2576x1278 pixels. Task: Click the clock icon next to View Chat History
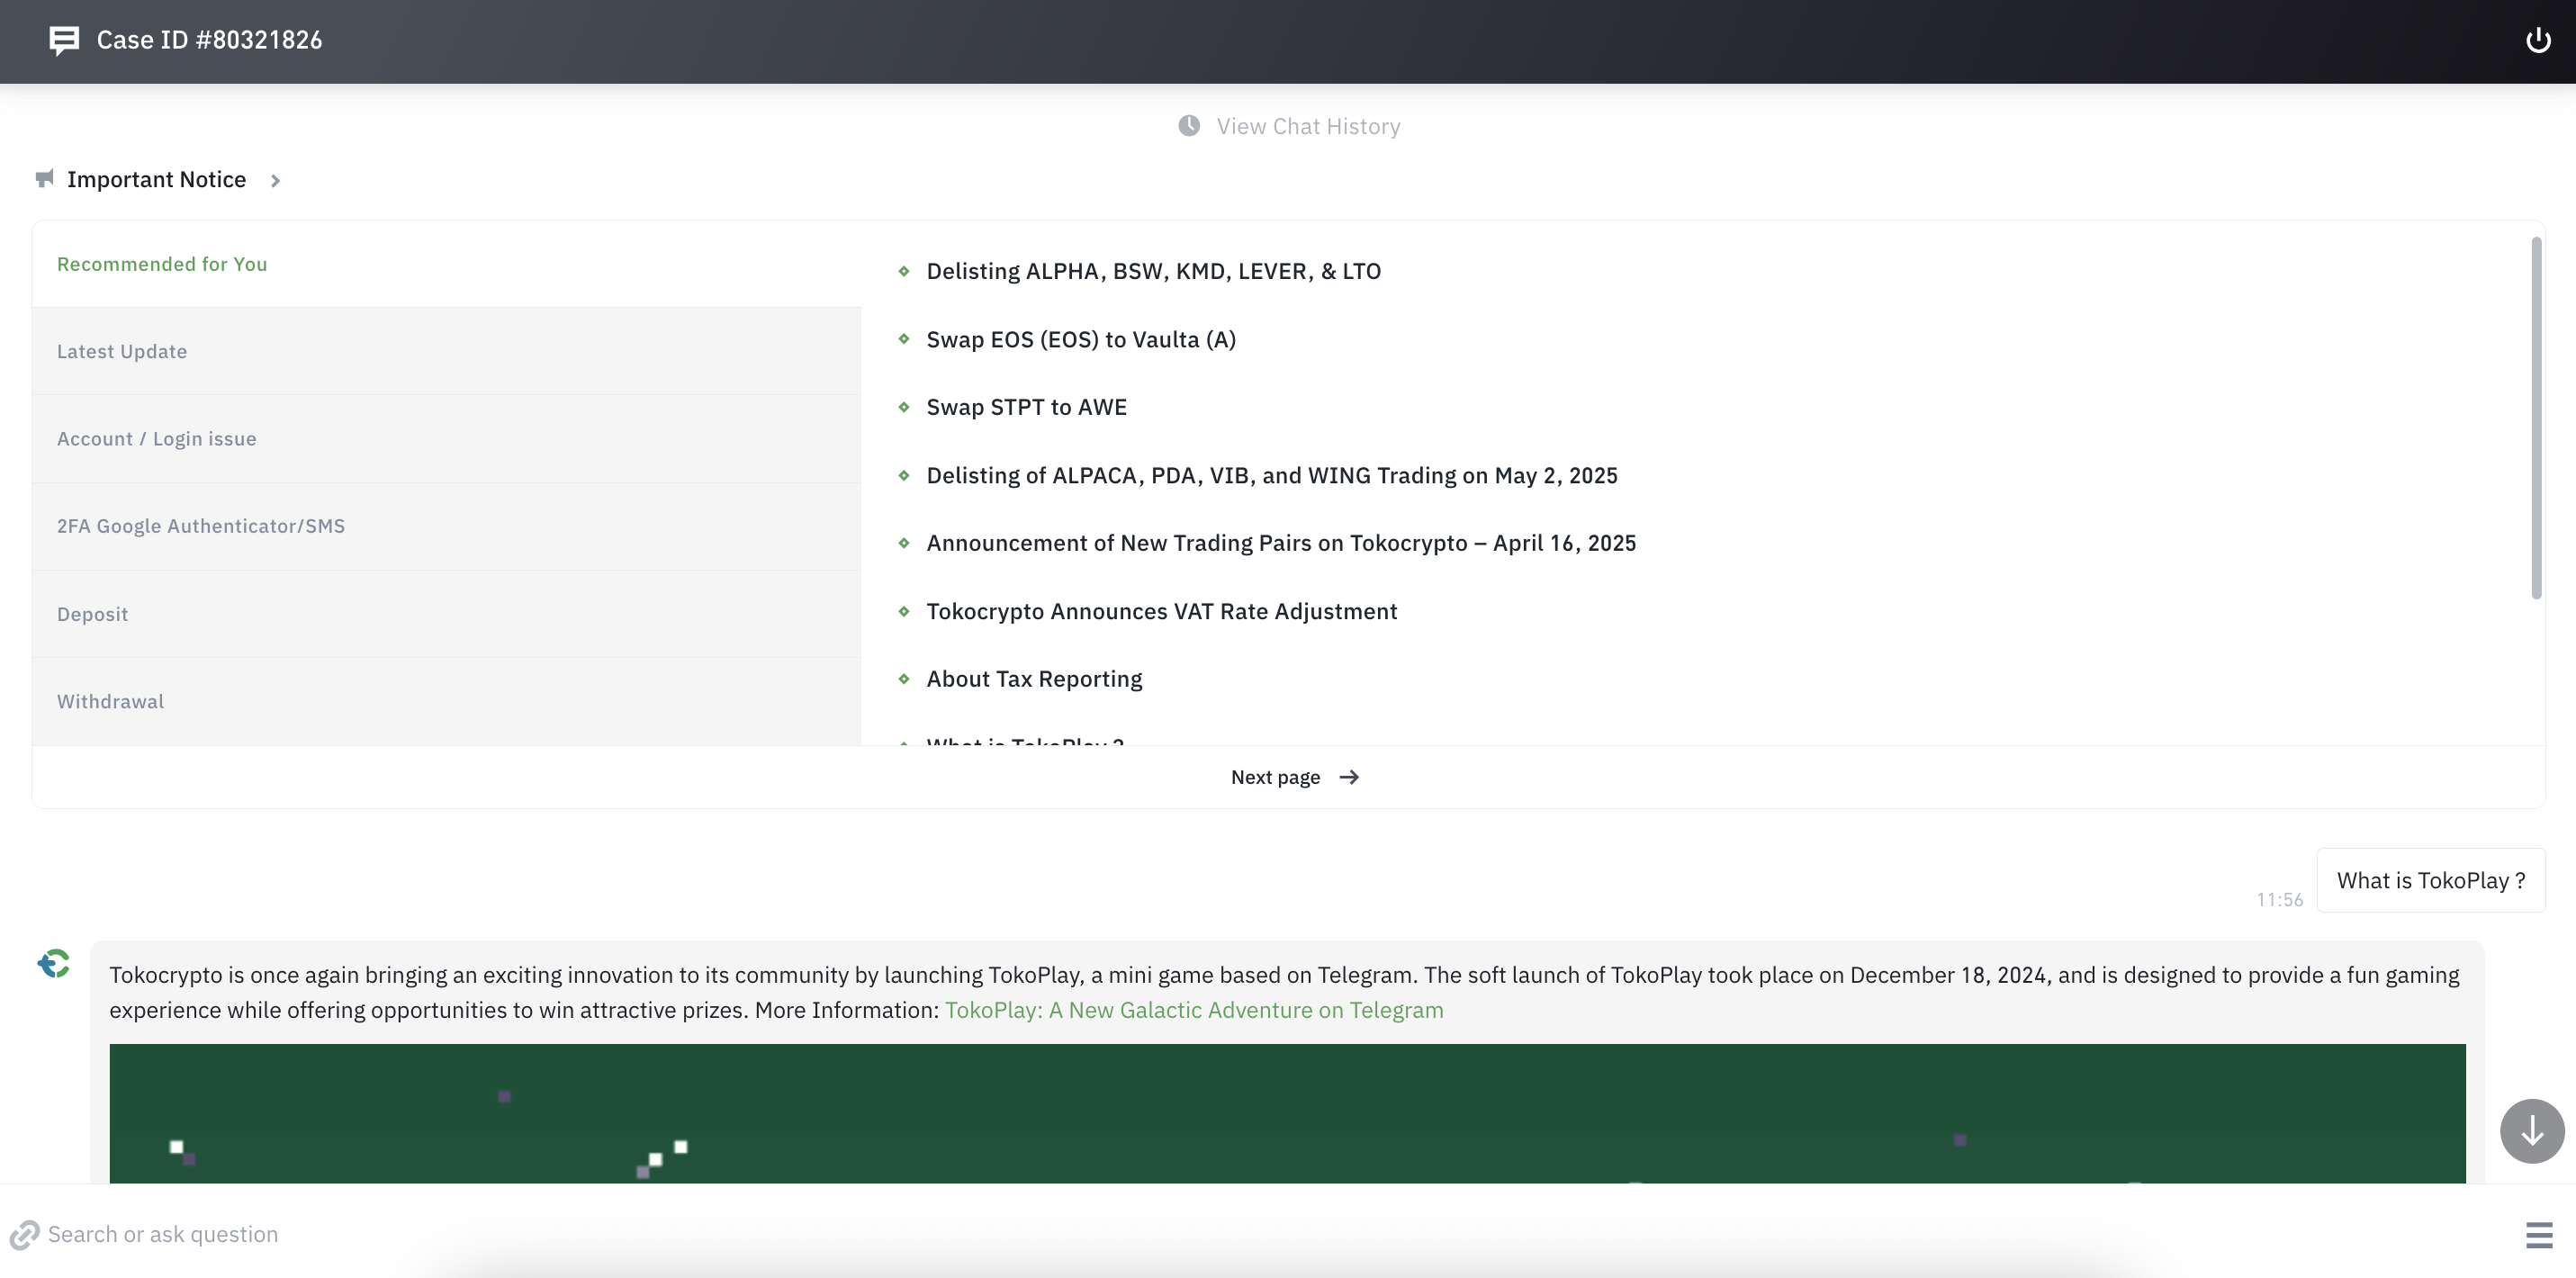pyautogui.click(x=1189, y=126)
